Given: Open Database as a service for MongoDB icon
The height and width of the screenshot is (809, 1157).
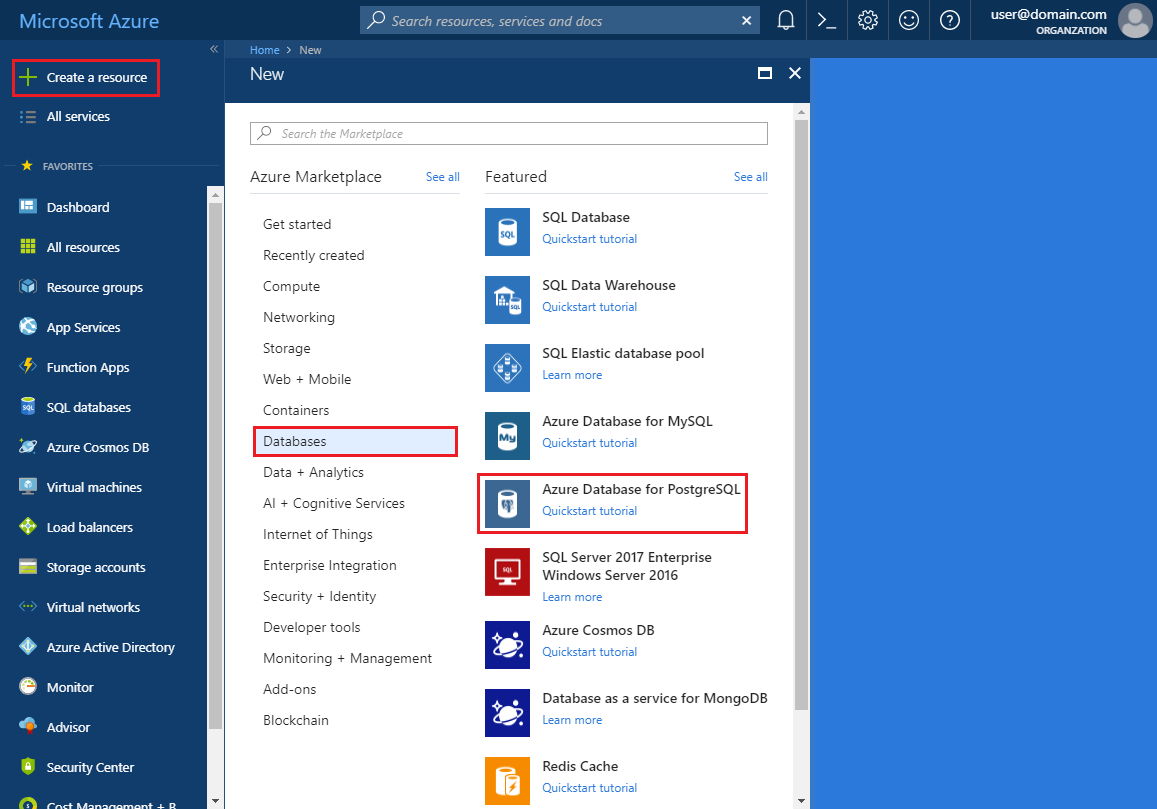Looking at the screenshot, I should pos(507,712).
